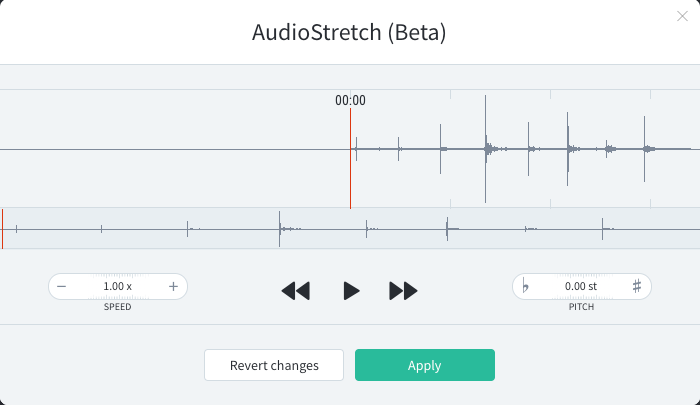
Task: Click the 0.00 st pitch value
Action: point(581,286)
